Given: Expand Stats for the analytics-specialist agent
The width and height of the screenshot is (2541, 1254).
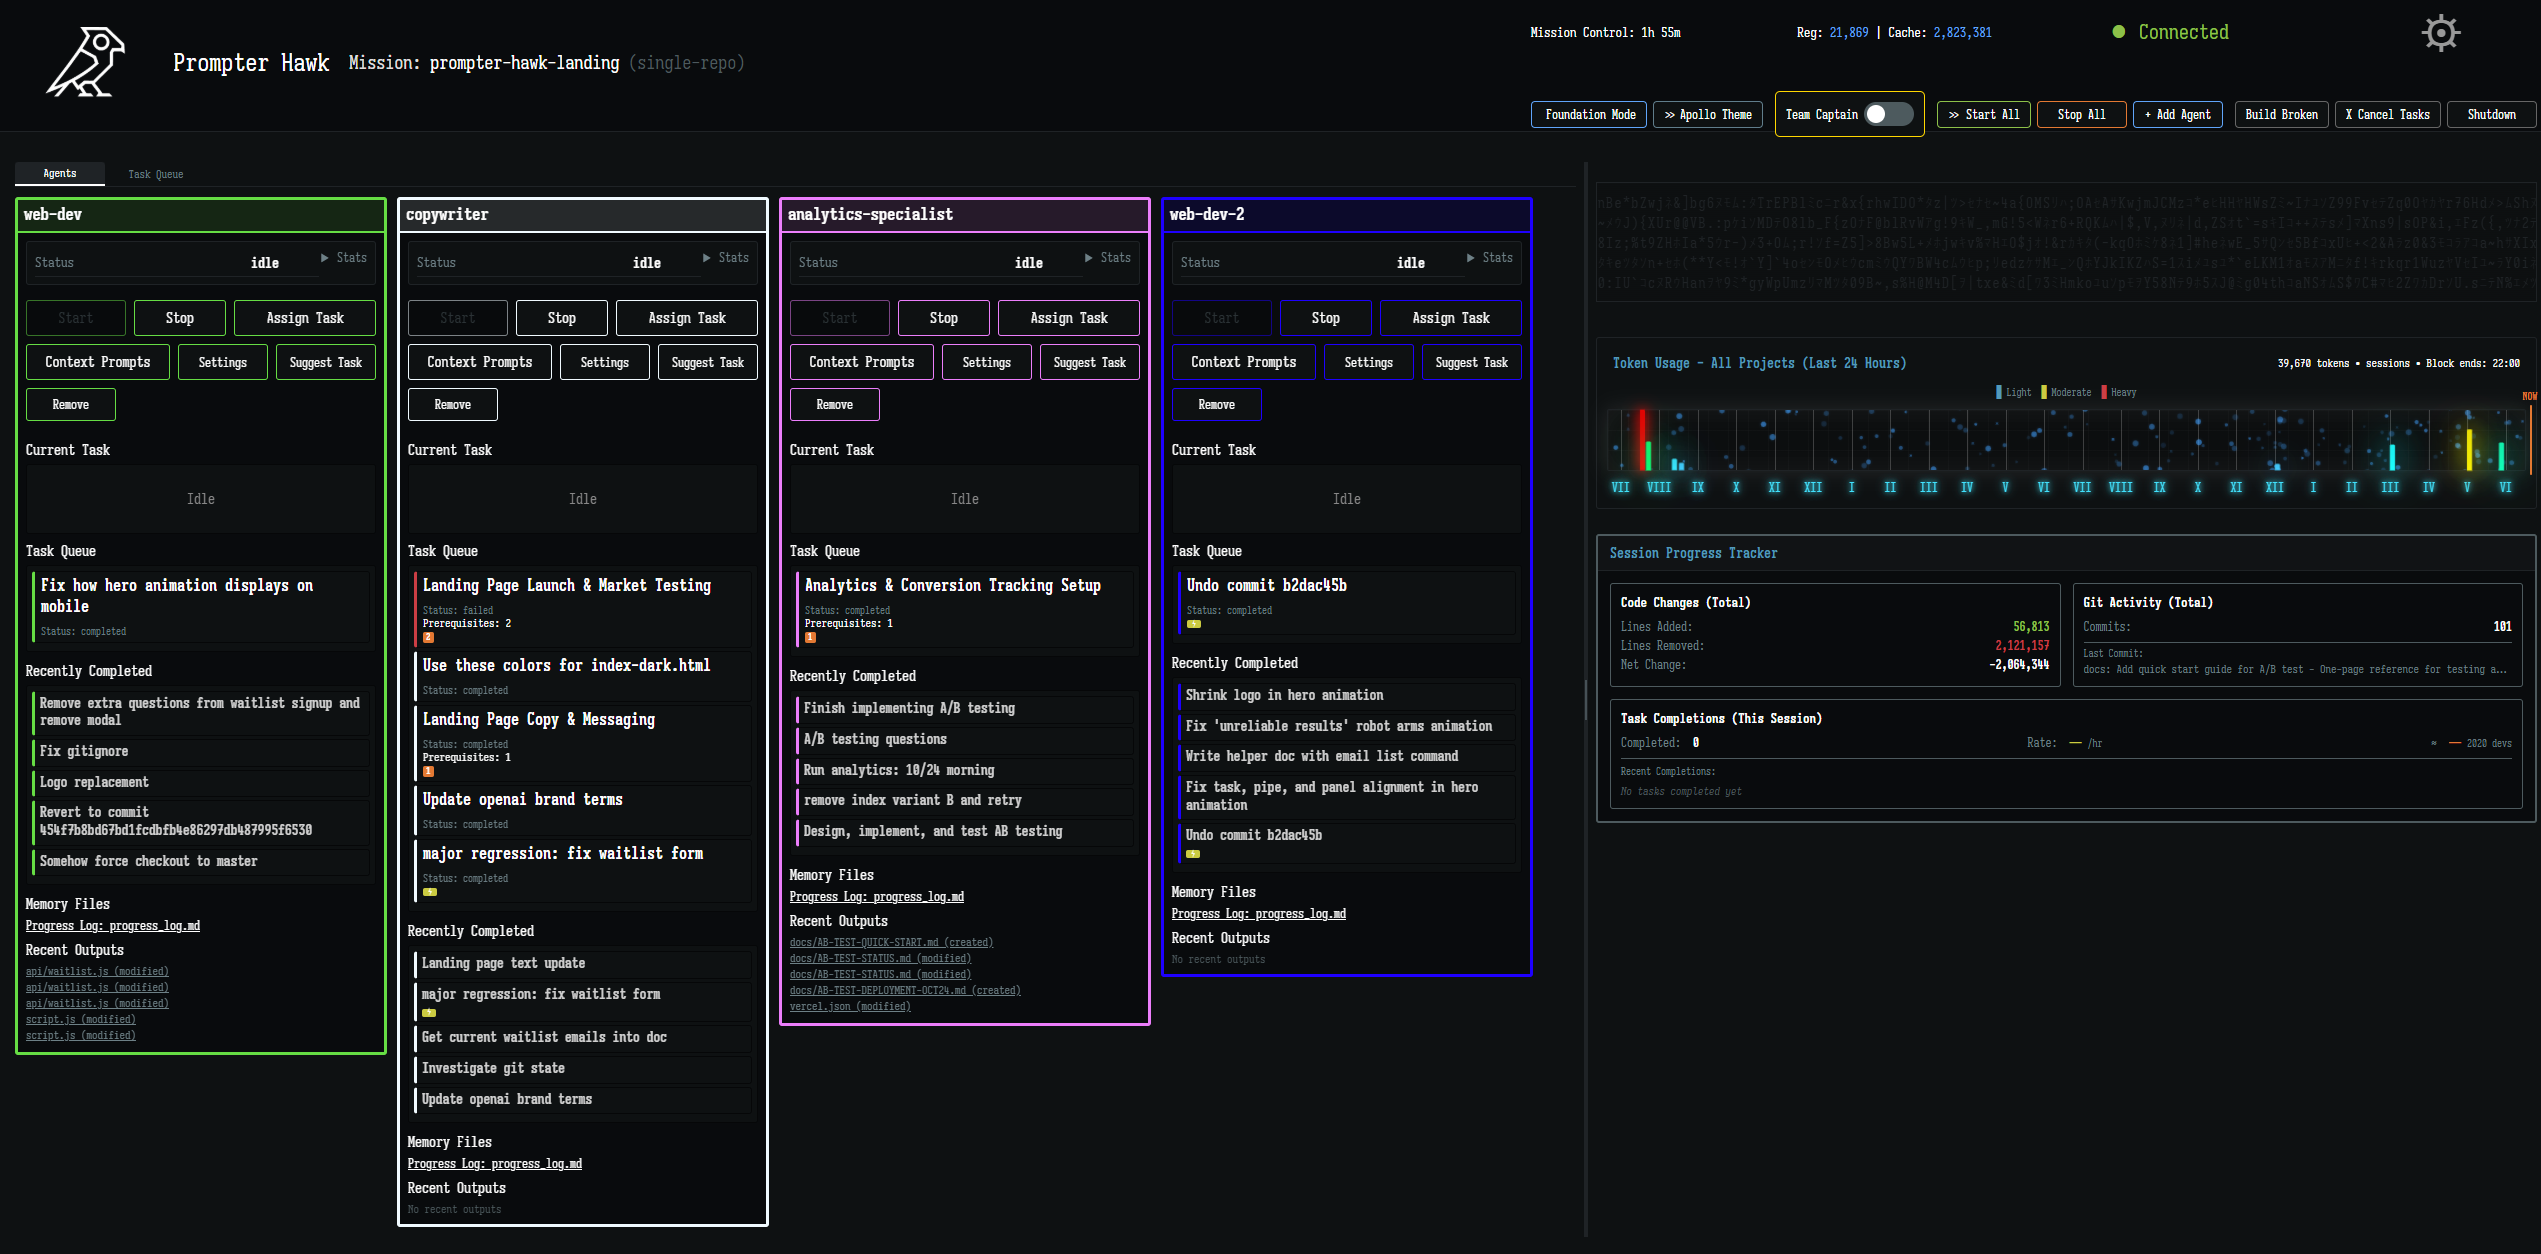Looking at the screenshot, I should (1108, 257).
